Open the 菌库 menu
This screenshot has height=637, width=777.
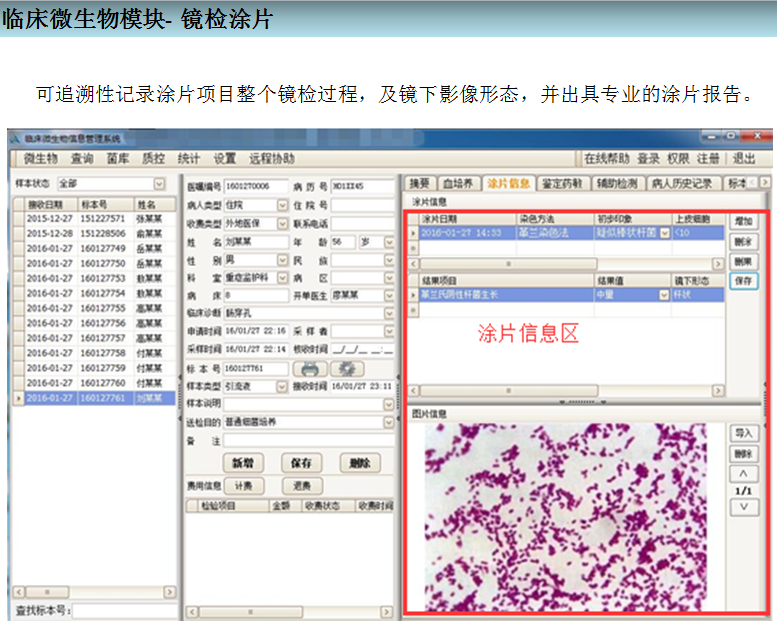click(118, 159)
